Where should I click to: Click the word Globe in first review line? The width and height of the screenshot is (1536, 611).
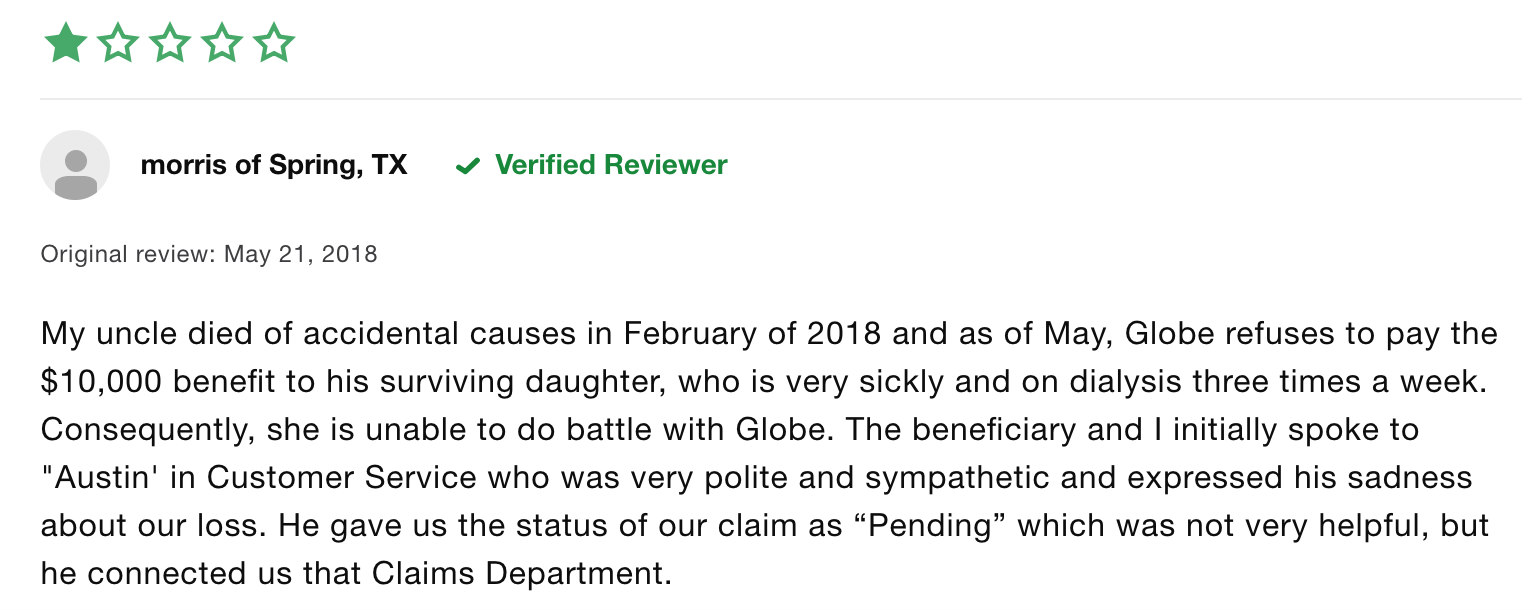(x=1167, y=334)
